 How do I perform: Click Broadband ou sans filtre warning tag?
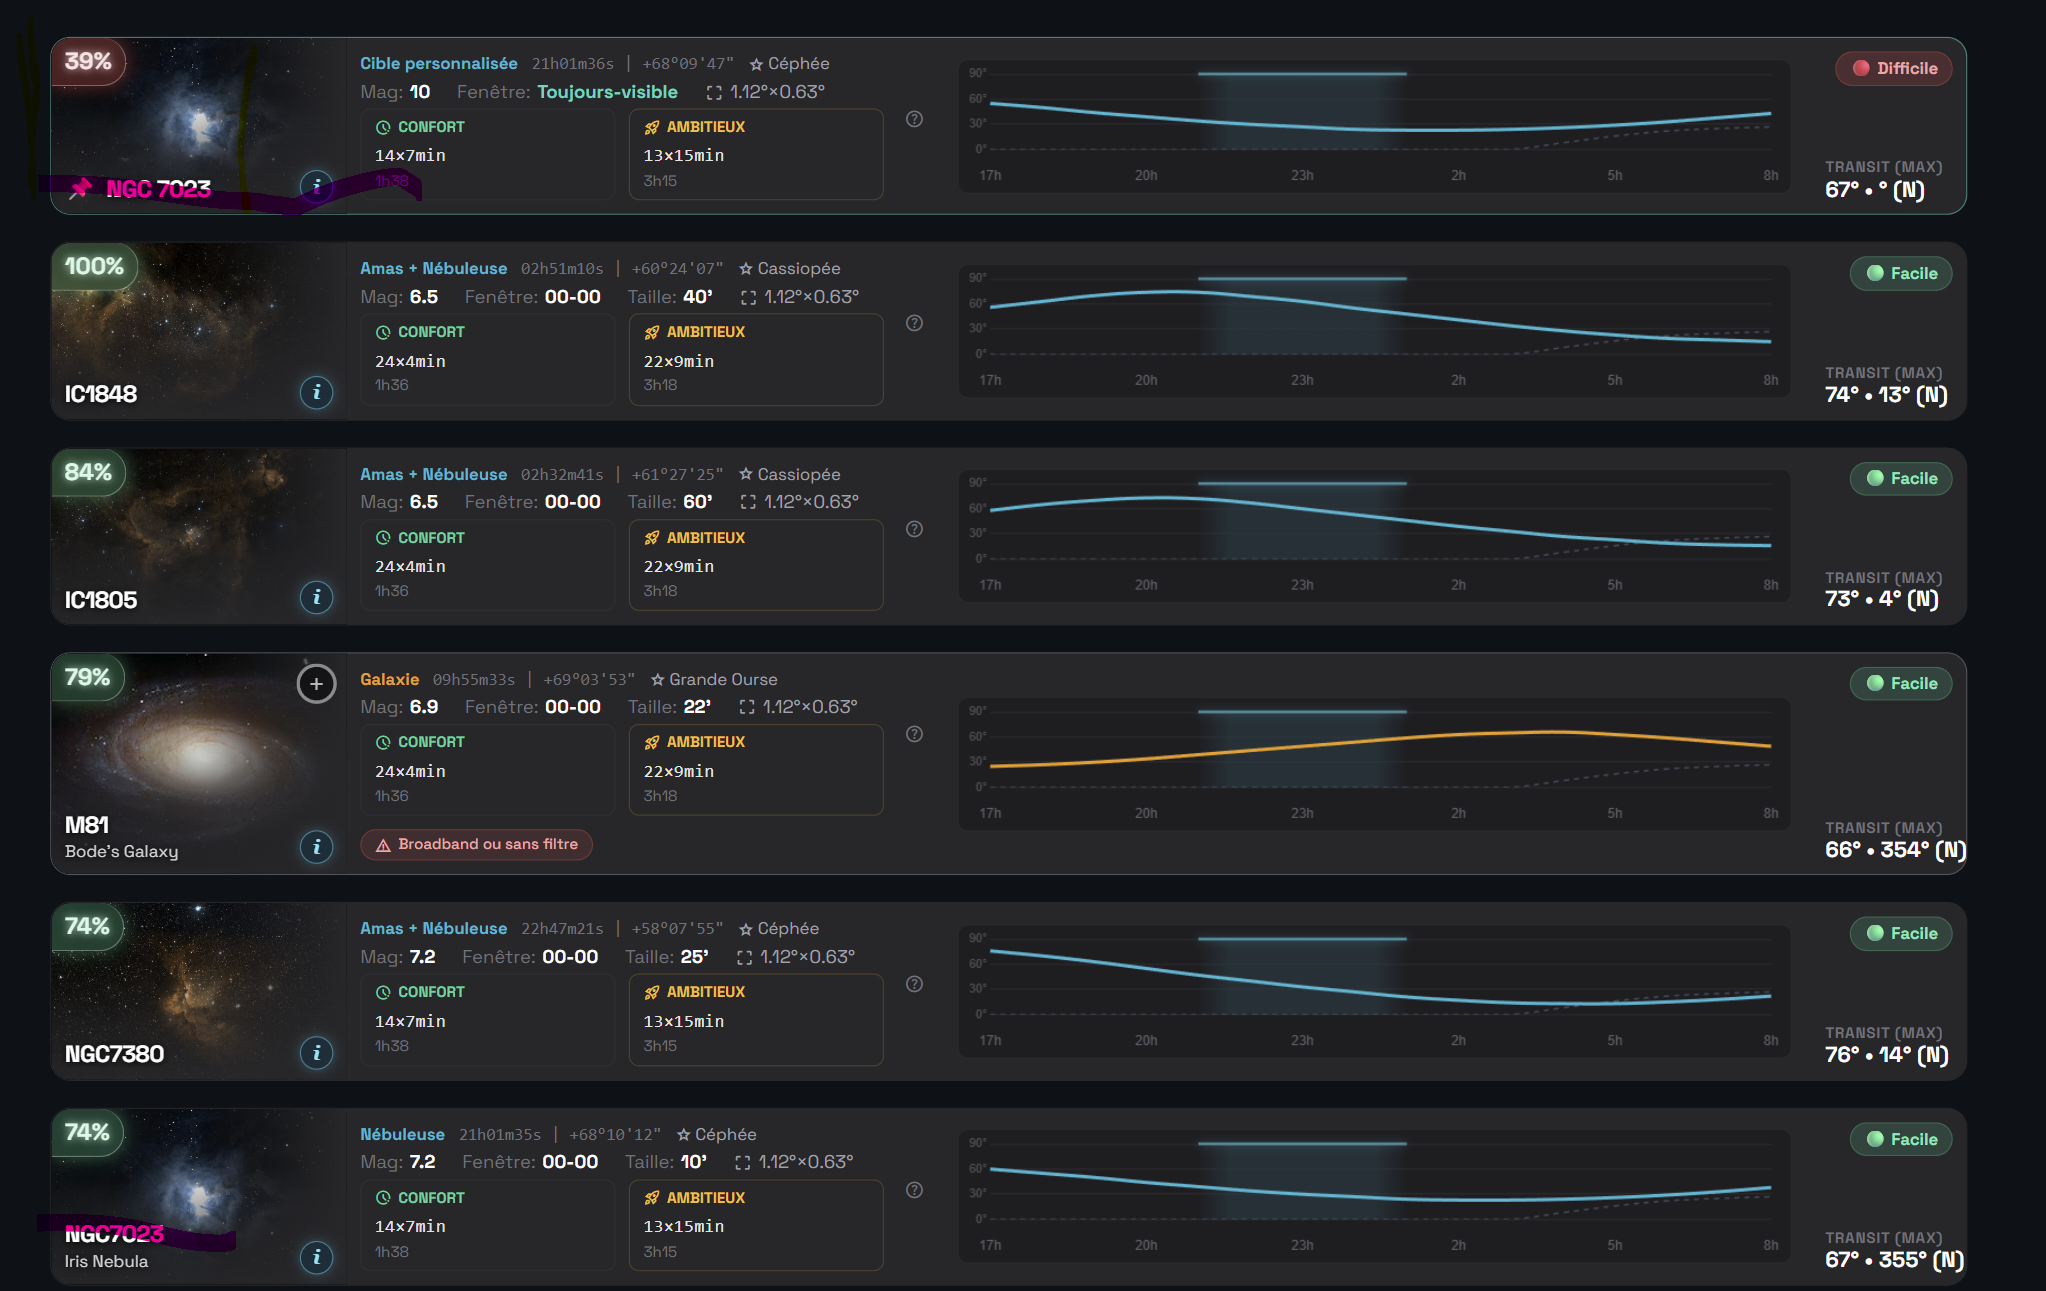477,844
